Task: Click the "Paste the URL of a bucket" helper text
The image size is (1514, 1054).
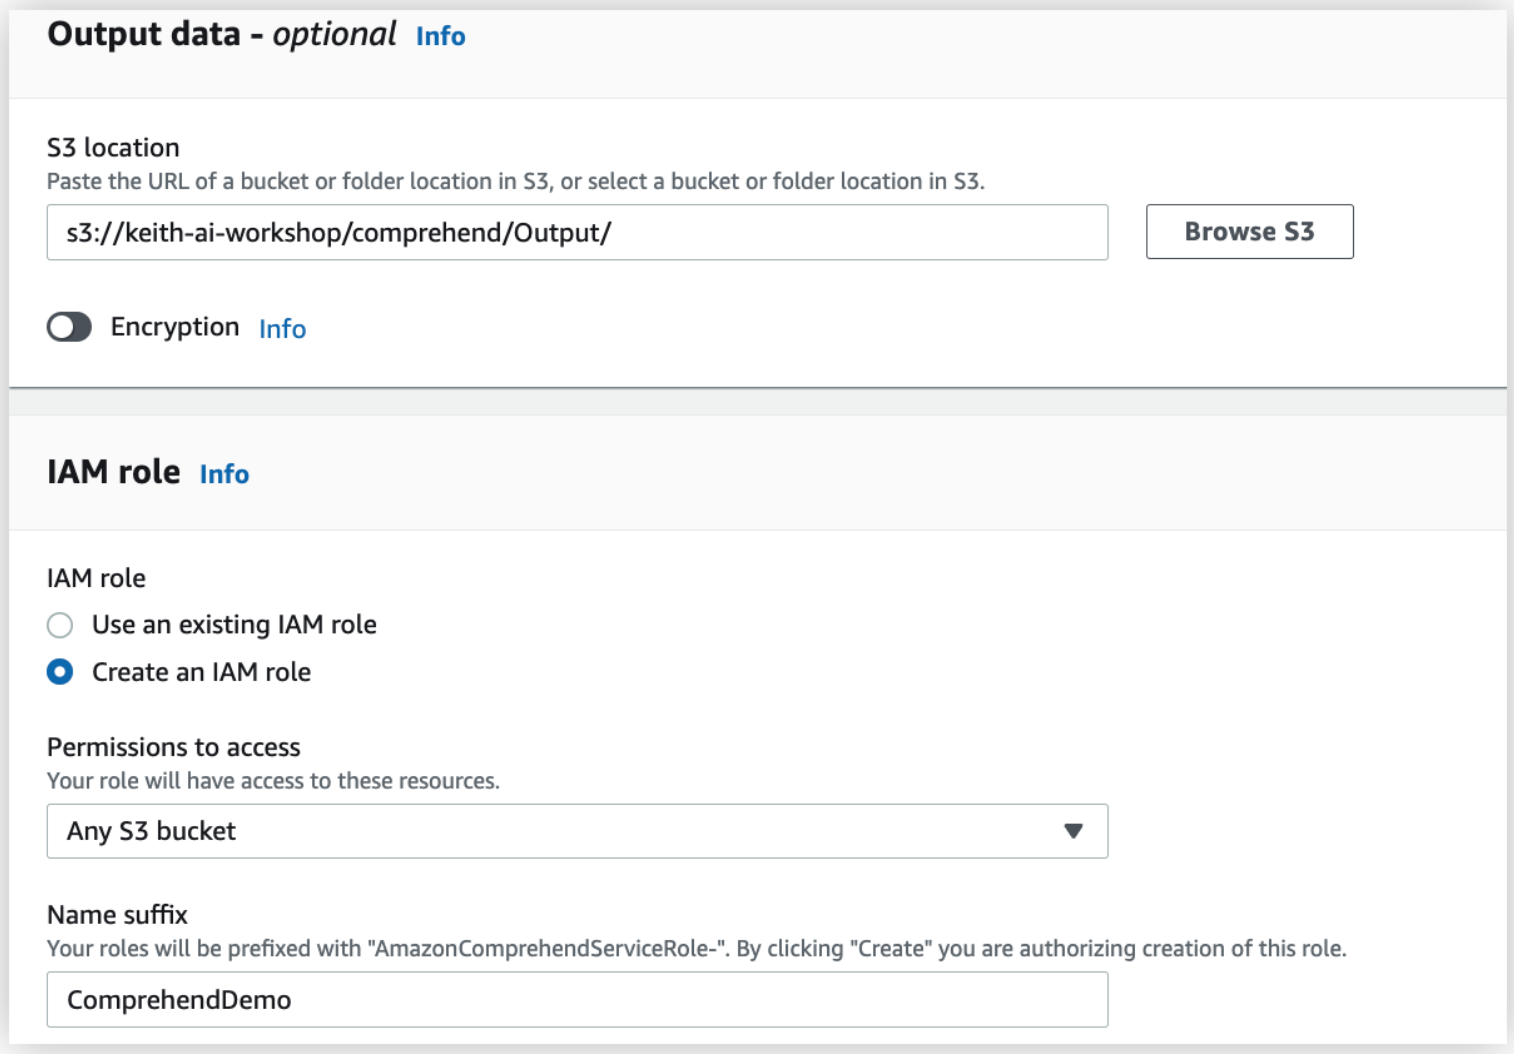Action: click(515, 182)
